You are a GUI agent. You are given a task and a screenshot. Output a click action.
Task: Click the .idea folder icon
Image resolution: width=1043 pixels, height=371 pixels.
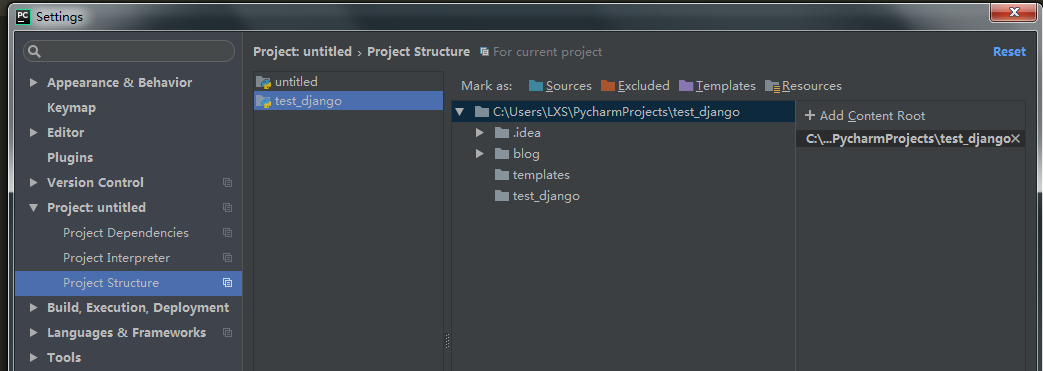(x=502, y=133)
